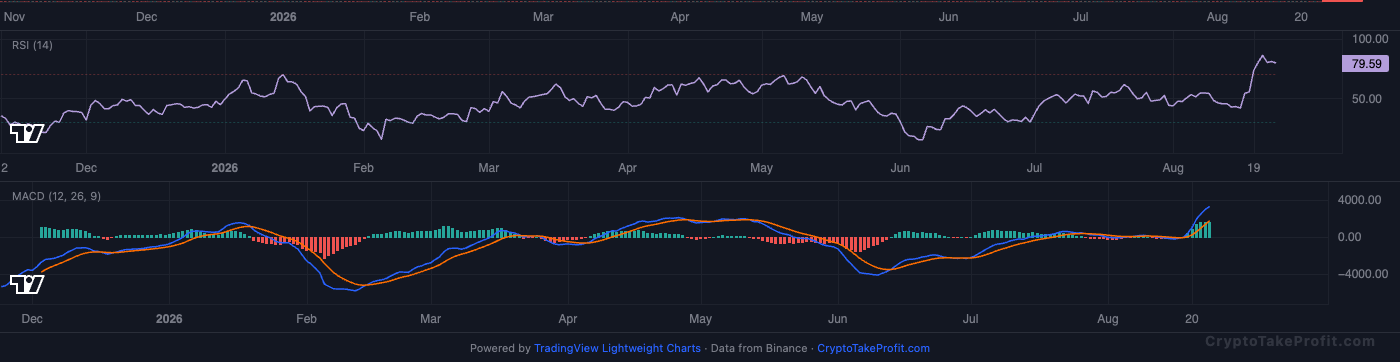Click '19' on the RSI pane time axis
Image resolution: width=1400 pixels, height=362 pixels.
coord(1254,168)
